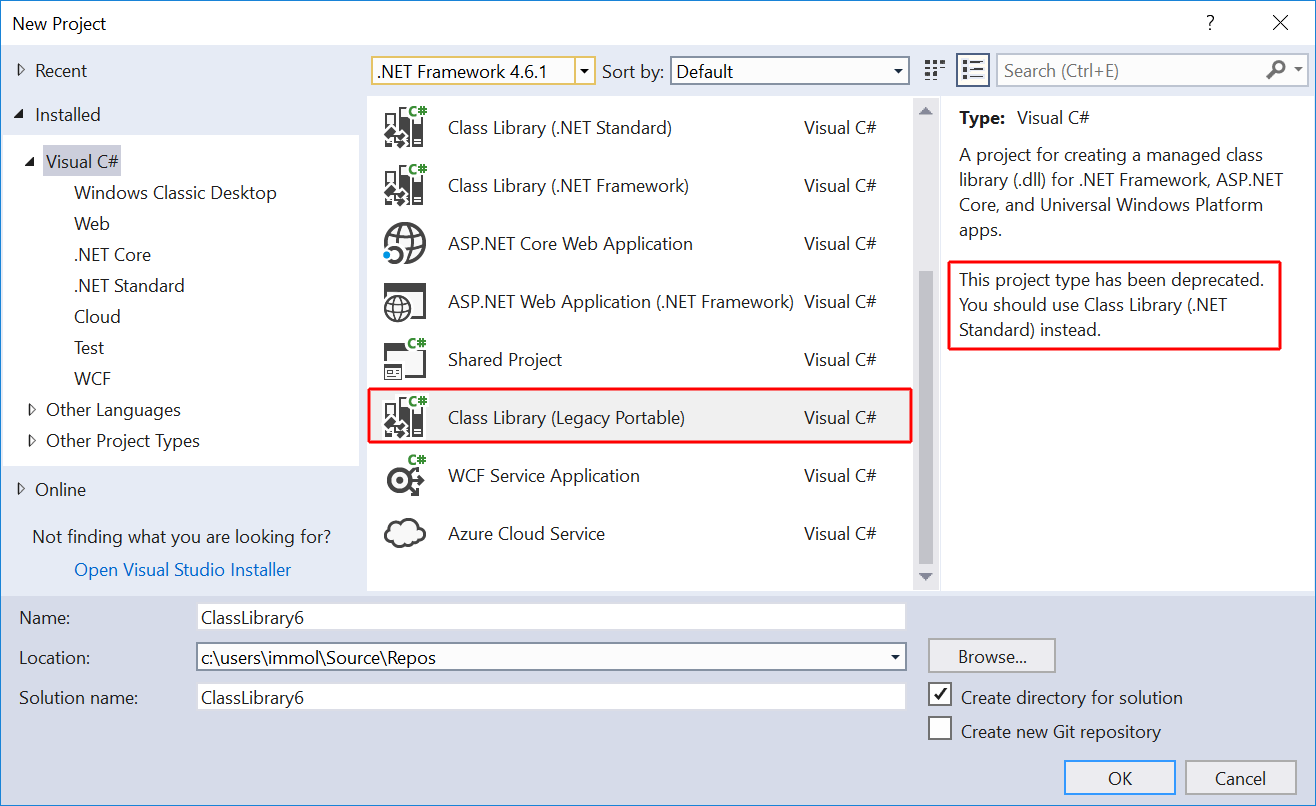Click the project Name input field

(x=551, y=617)
